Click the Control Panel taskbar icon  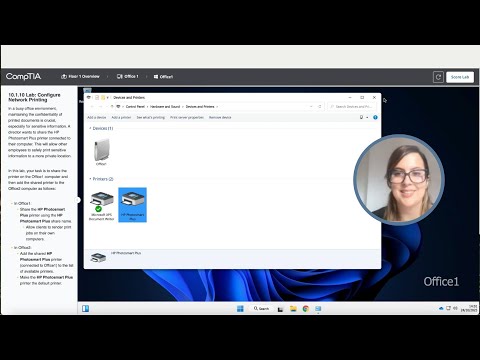click(318, 309)
